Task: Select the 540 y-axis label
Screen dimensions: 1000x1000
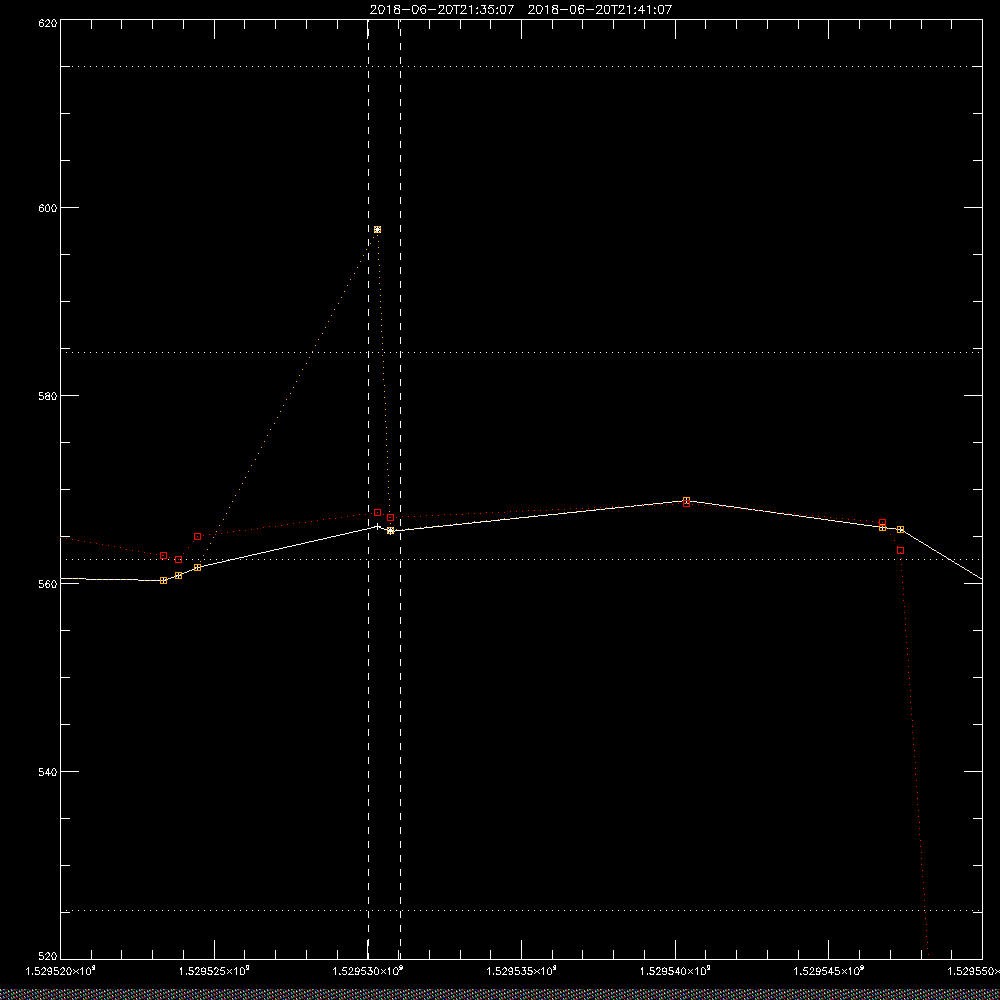Action: pos(49,771)
